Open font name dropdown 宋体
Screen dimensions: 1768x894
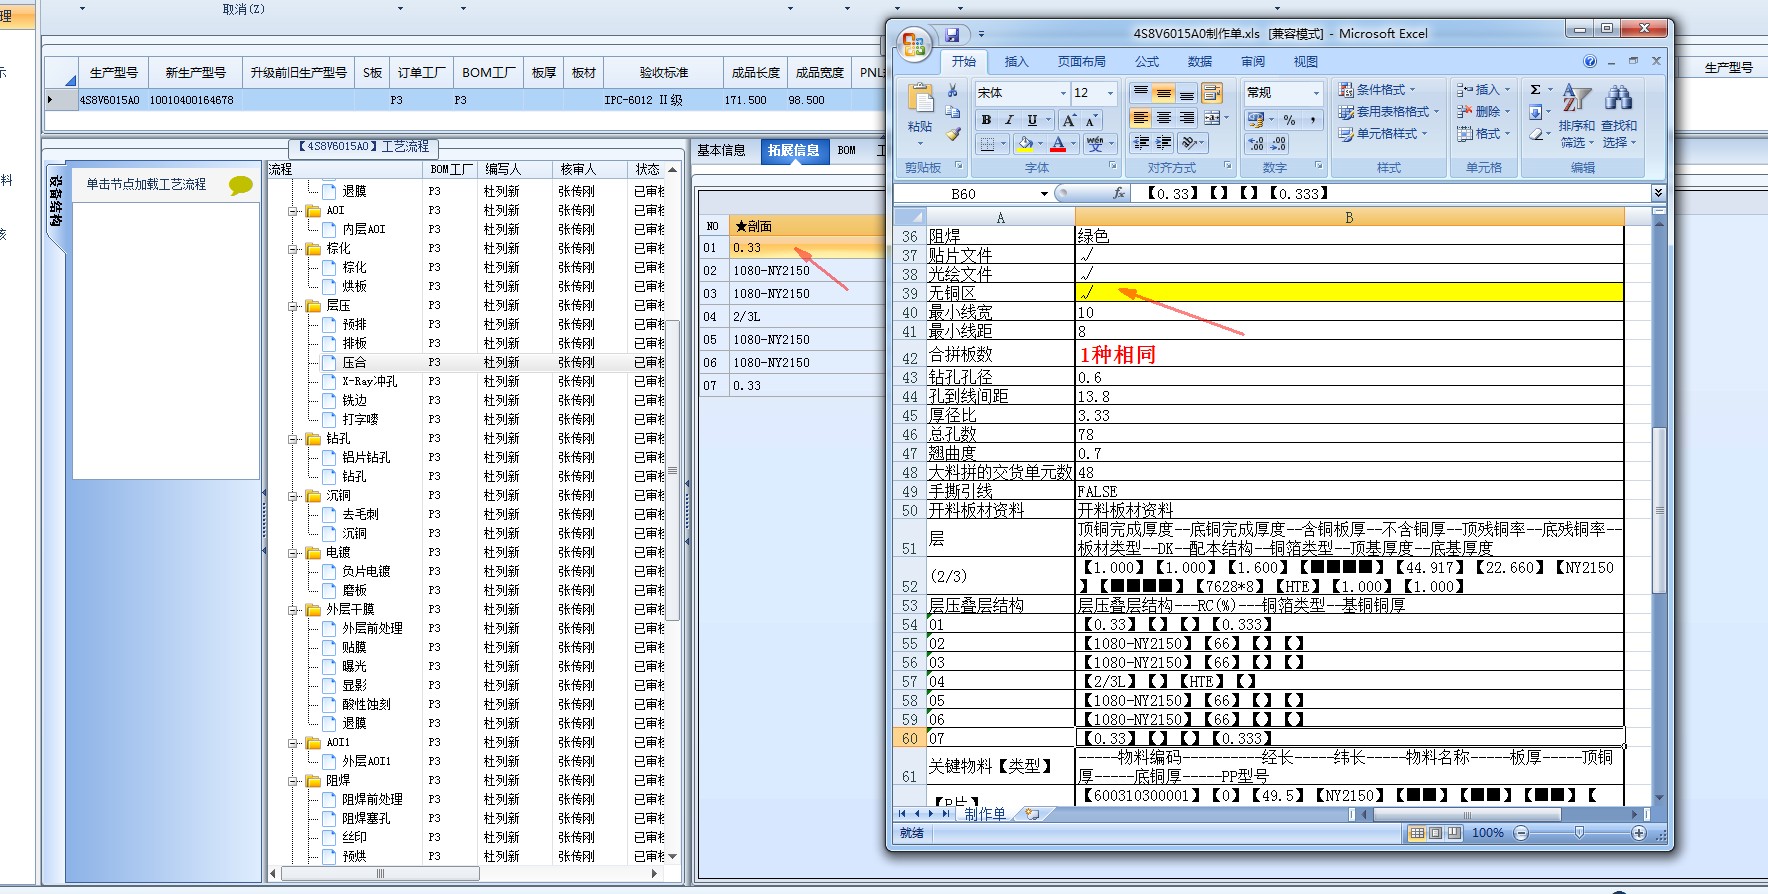(x=1063, y=93)
